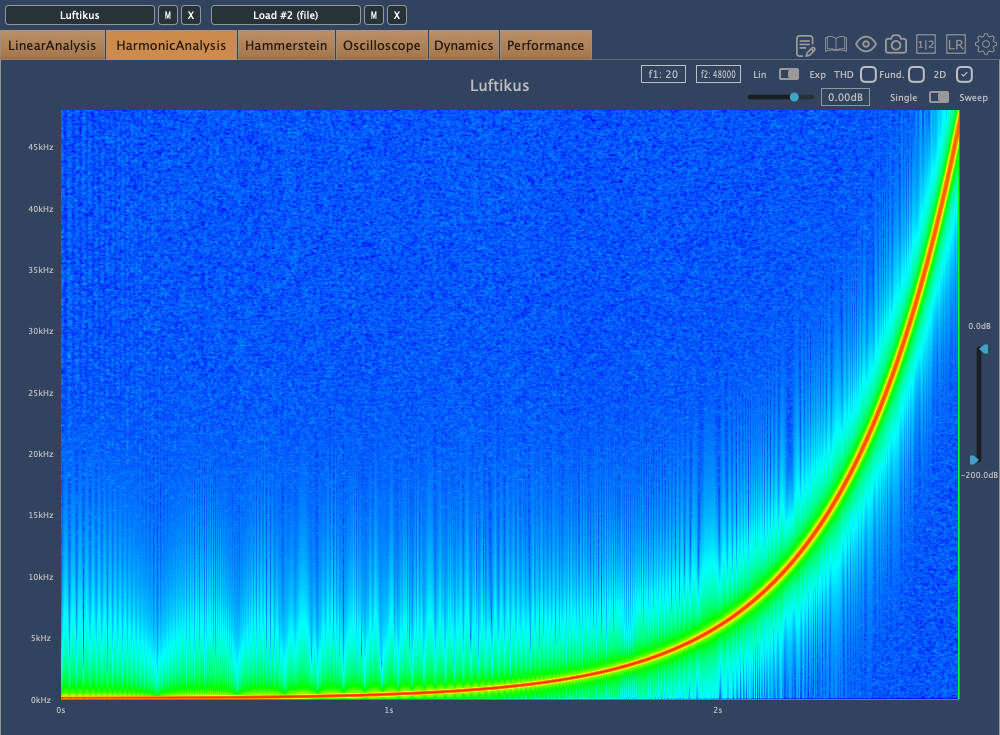The width and height of the screenshot is (1000, 735).
Task: Take a snapshot with camera icon
Action: pyautogui.click(x=896, y=45)
